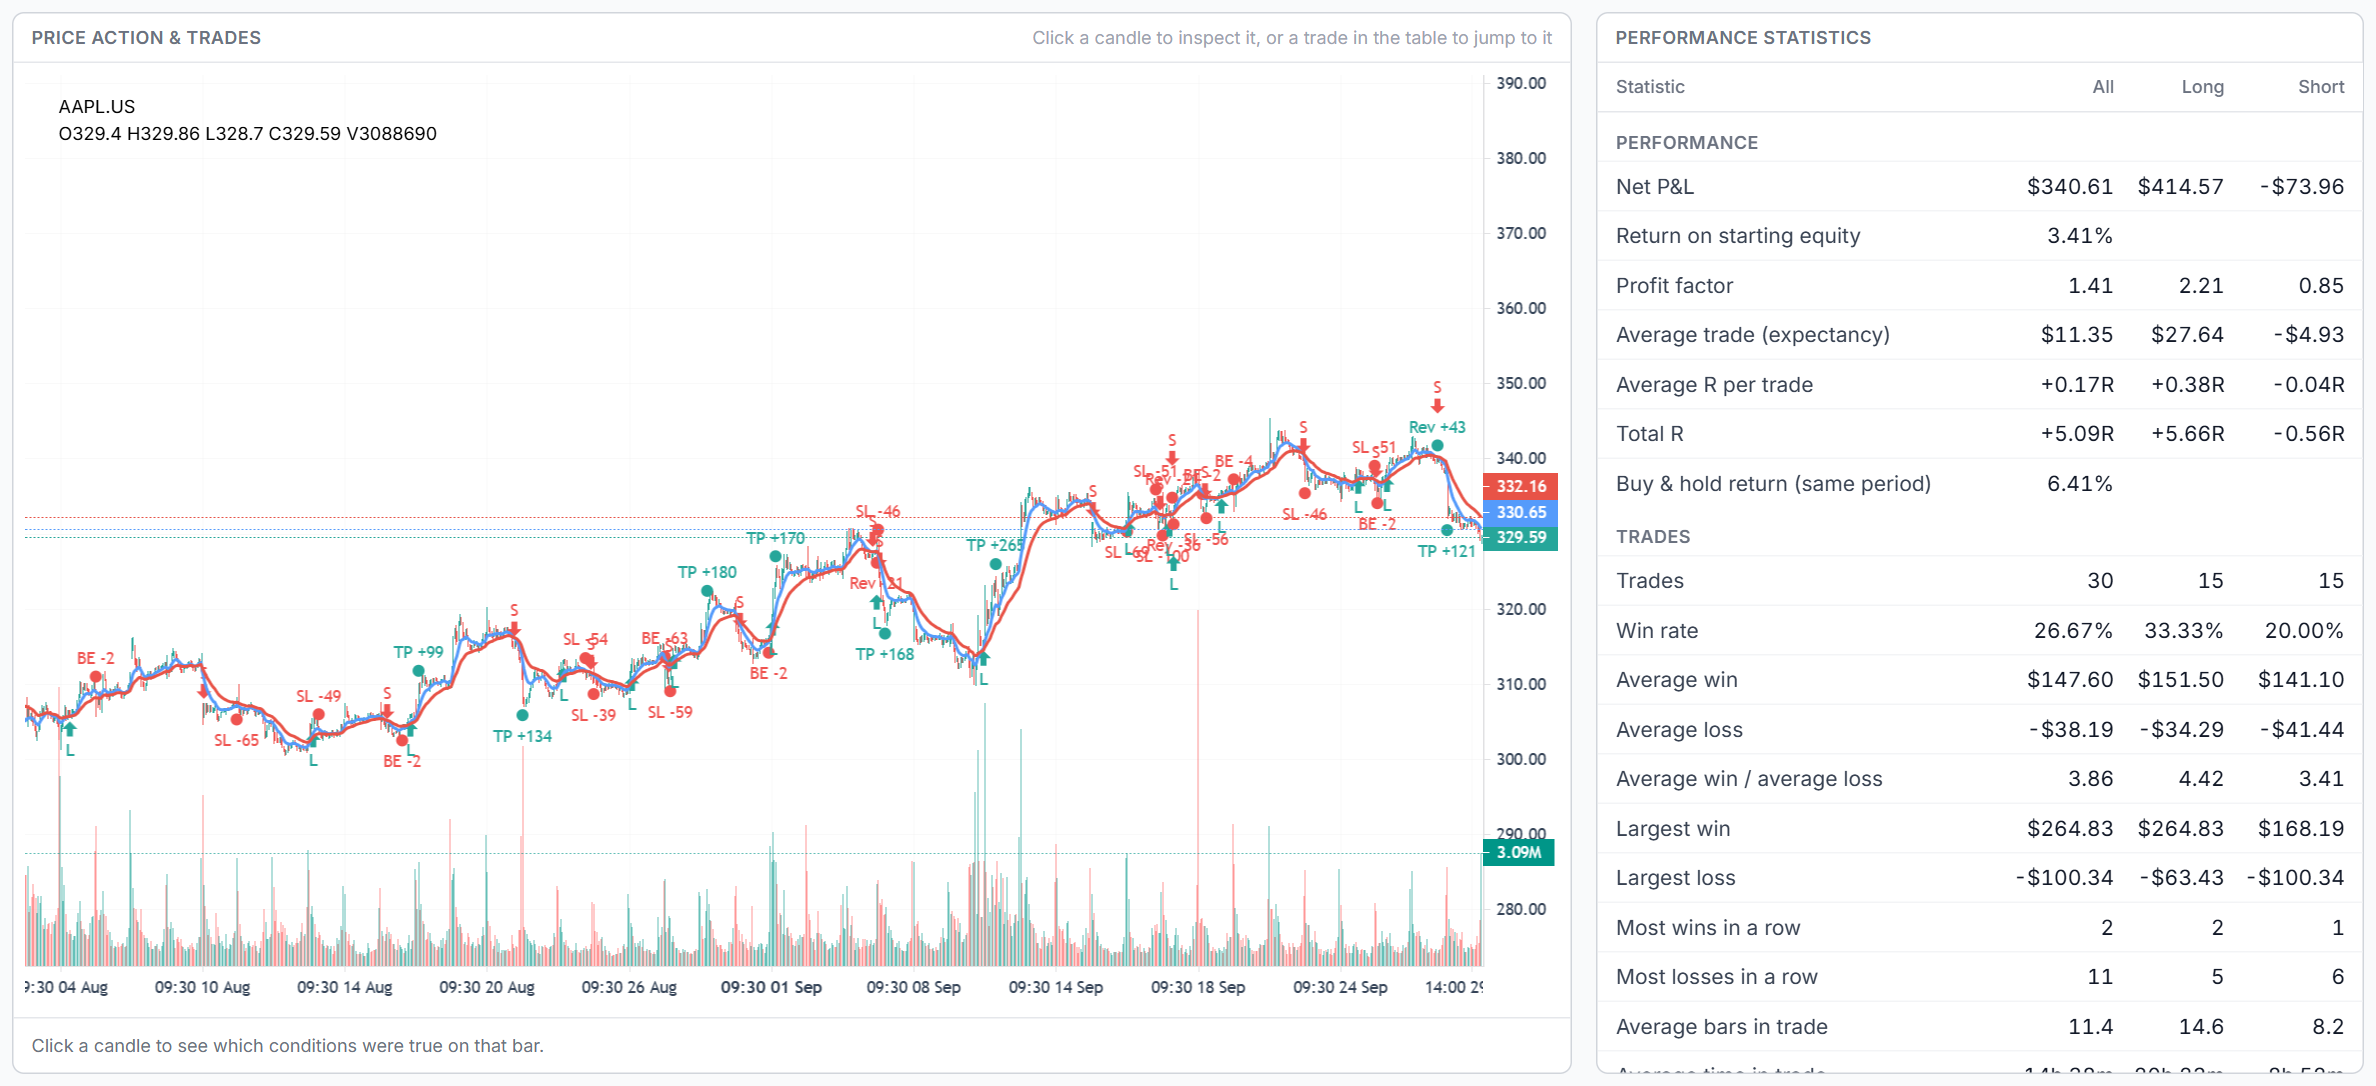
Task: Click the Long column header
Action: coord(2202,87)
